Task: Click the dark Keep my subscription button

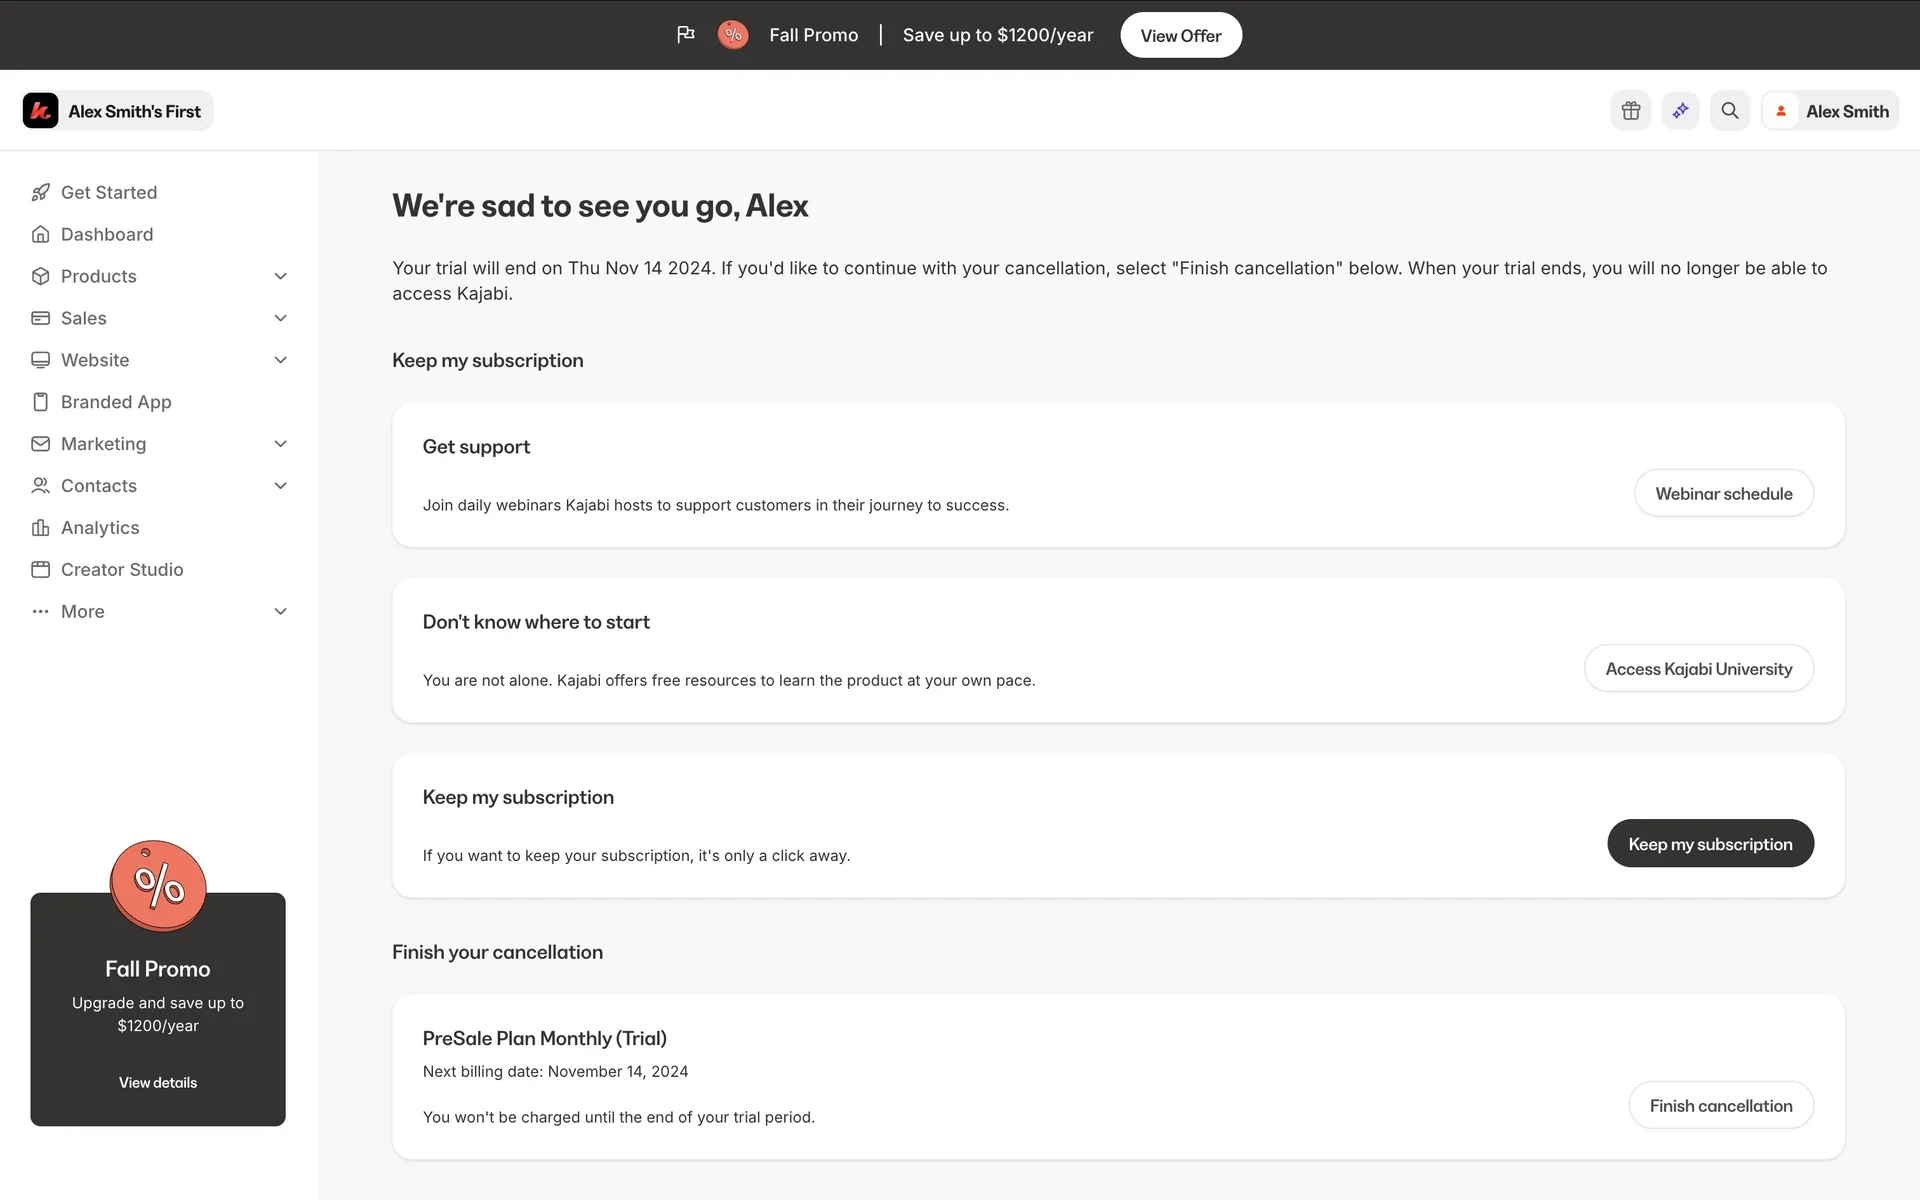Action: 1710,844
